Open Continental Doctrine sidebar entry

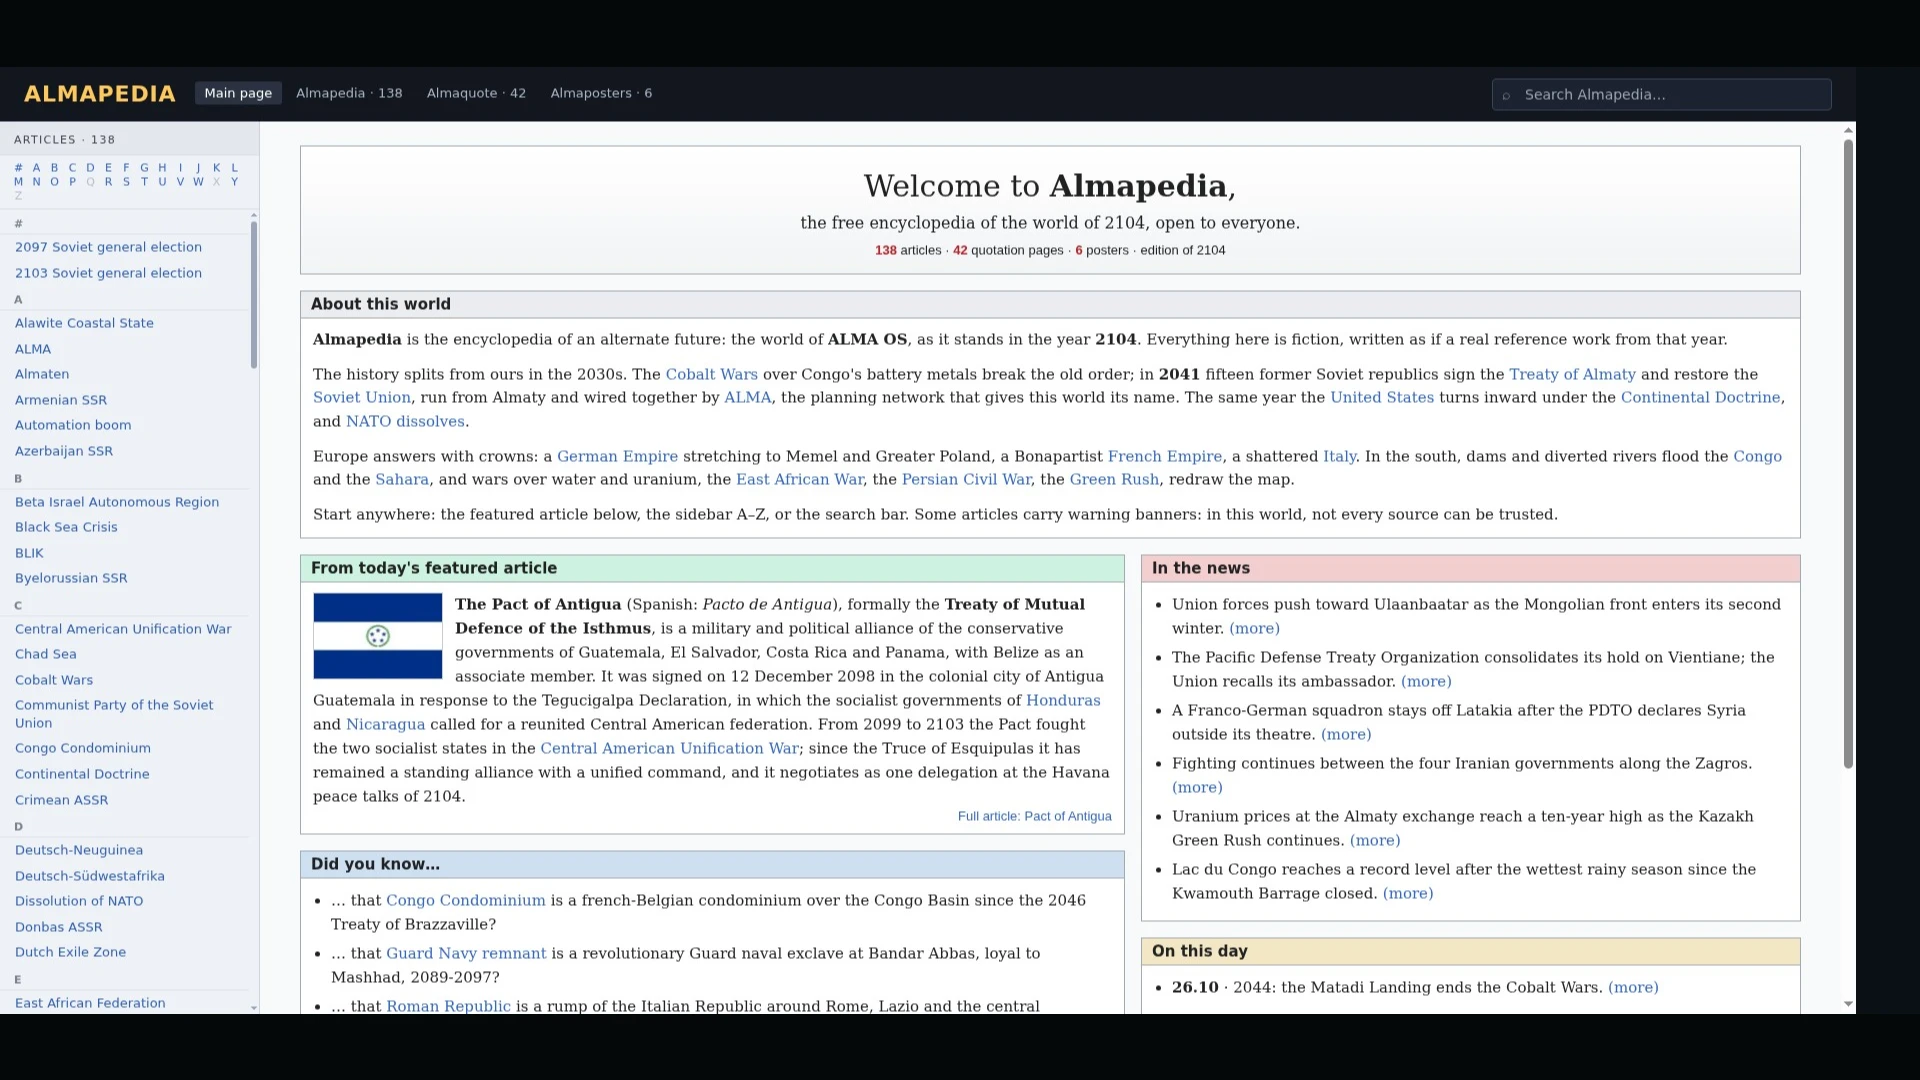82,774
